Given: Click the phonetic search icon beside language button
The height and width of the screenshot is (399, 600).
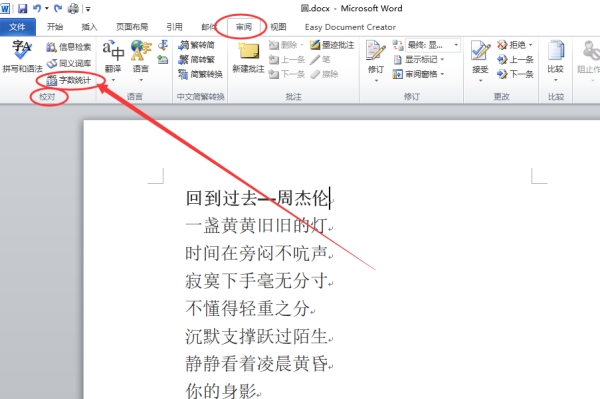Looking at the screenshot, I should point(163,45).
